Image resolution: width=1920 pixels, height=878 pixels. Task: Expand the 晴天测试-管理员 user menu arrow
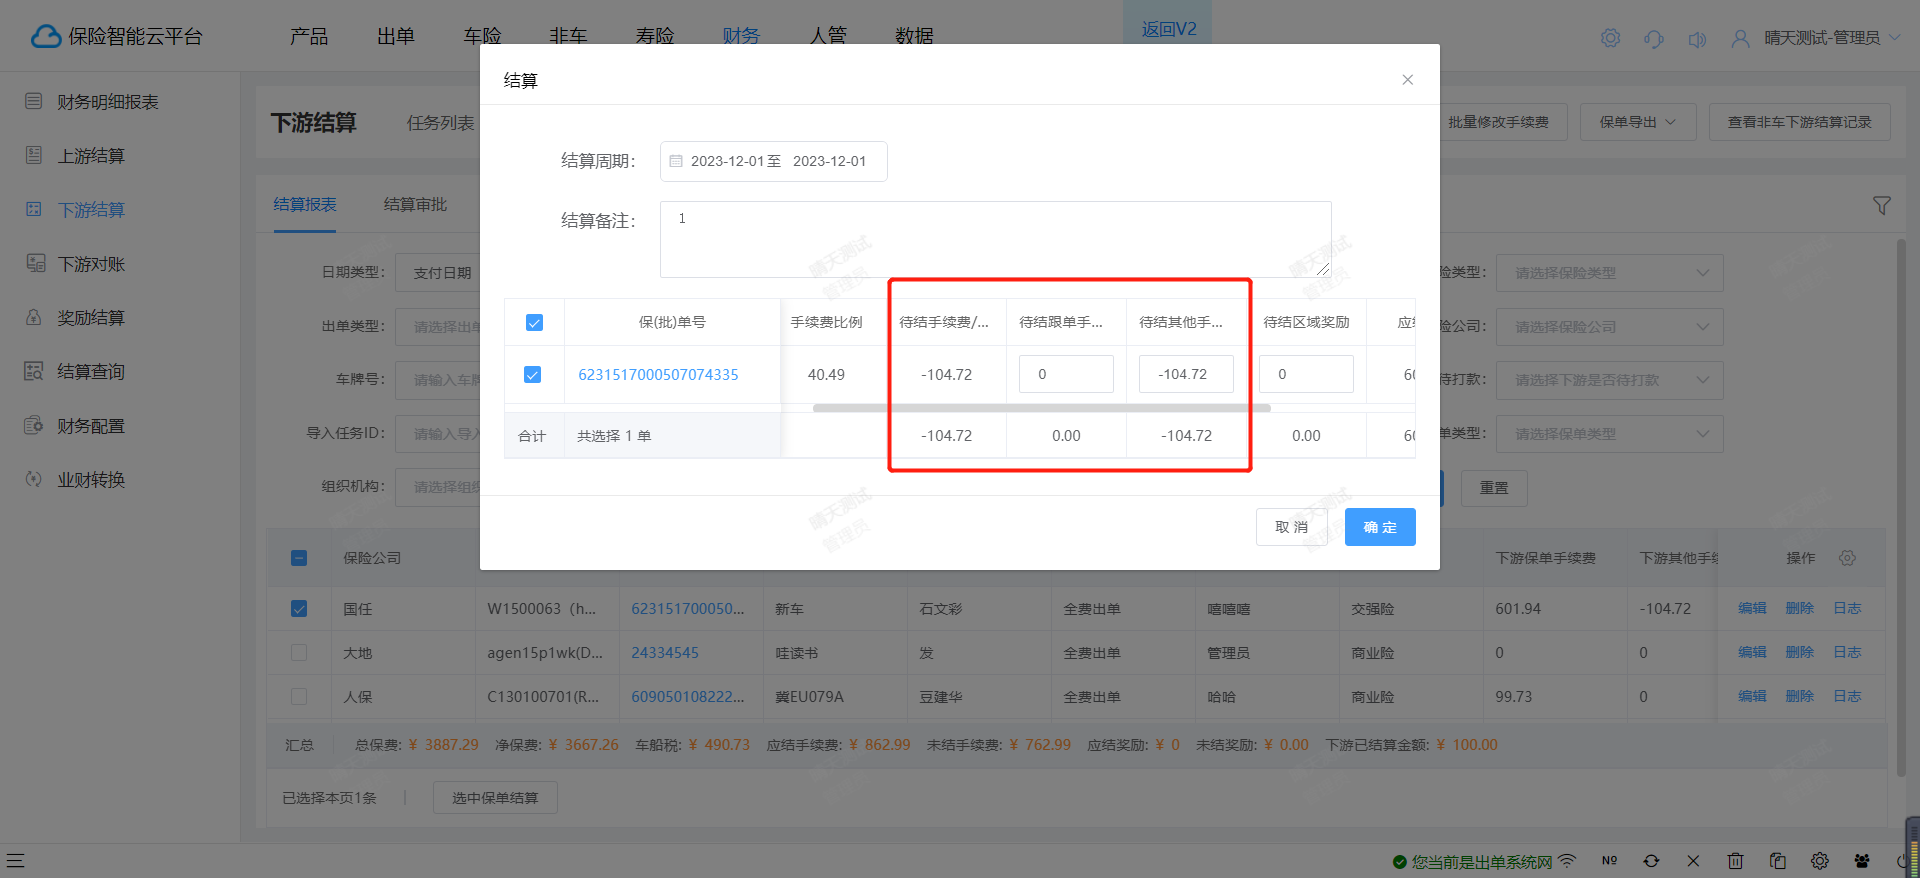pos(1895,38)
